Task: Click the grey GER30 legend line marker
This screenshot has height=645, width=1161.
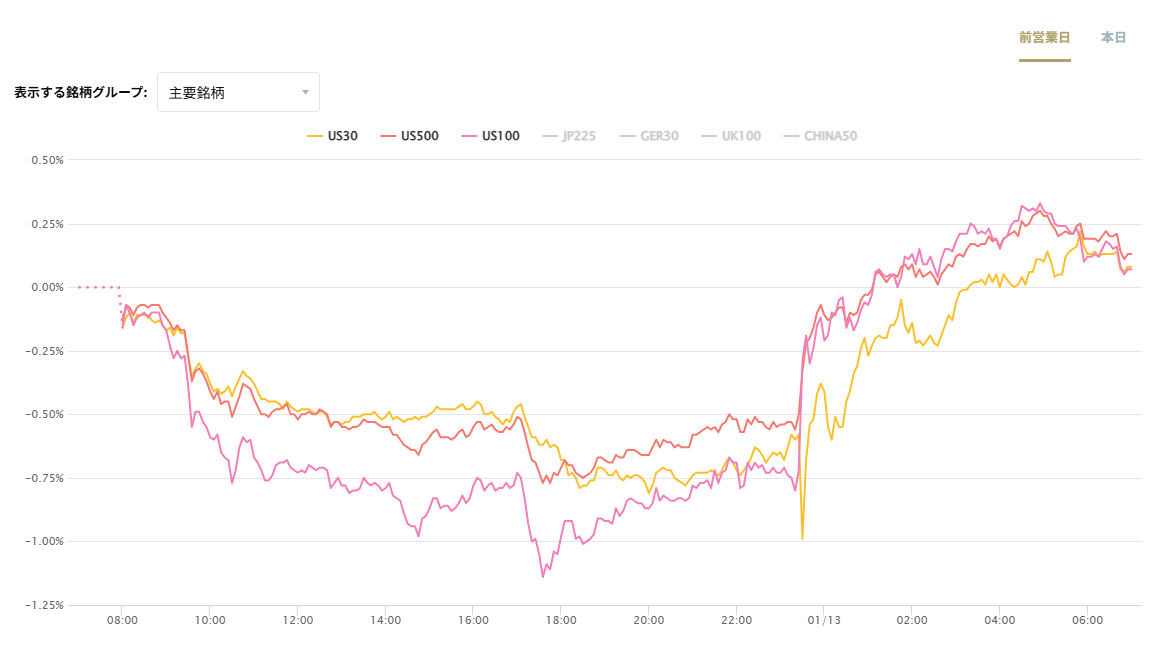Action: (628, 136)
